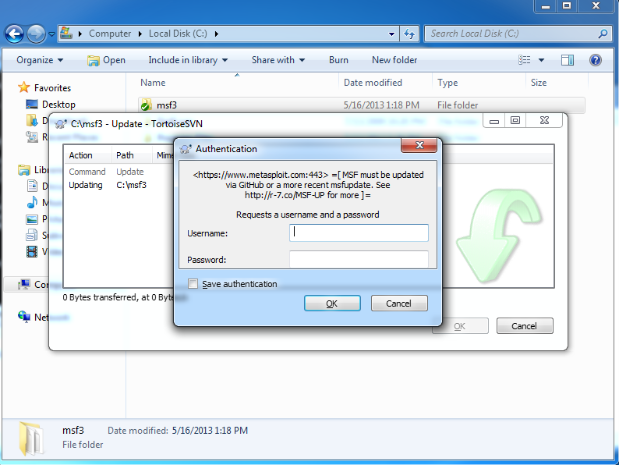619x465 pixels.
Task: Click New folder in the toolbar
Action: [394, 60]
